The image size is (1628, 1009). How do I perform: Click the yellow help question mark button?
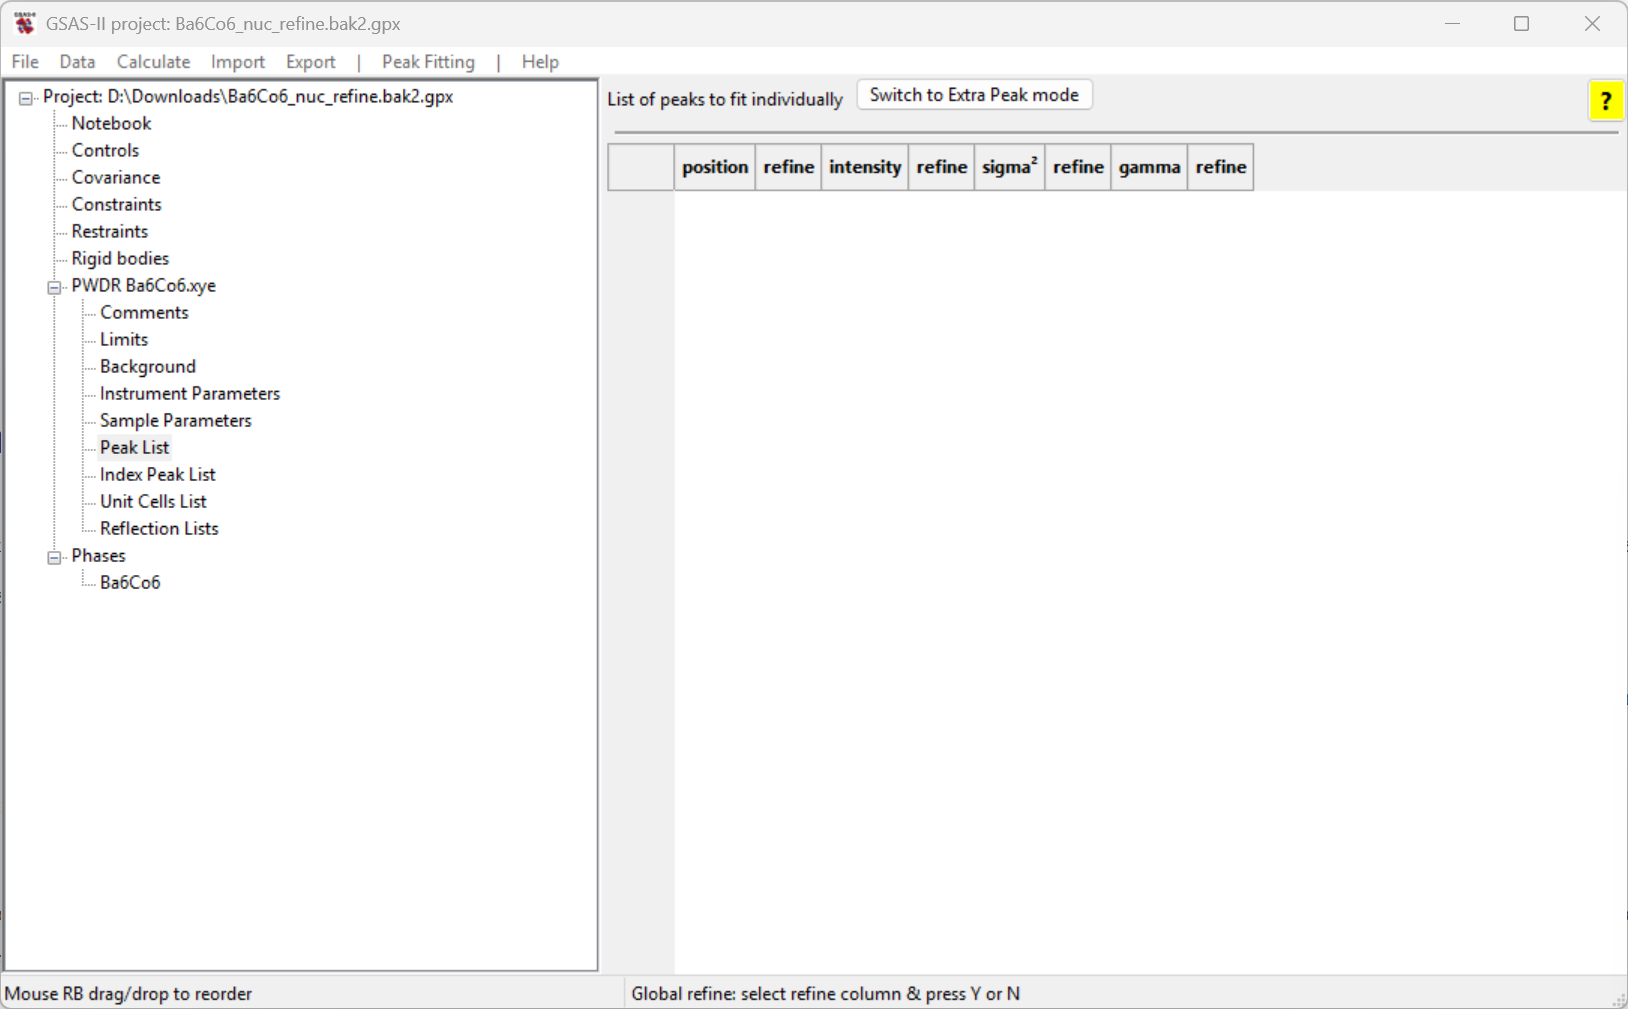point(1606,101)
